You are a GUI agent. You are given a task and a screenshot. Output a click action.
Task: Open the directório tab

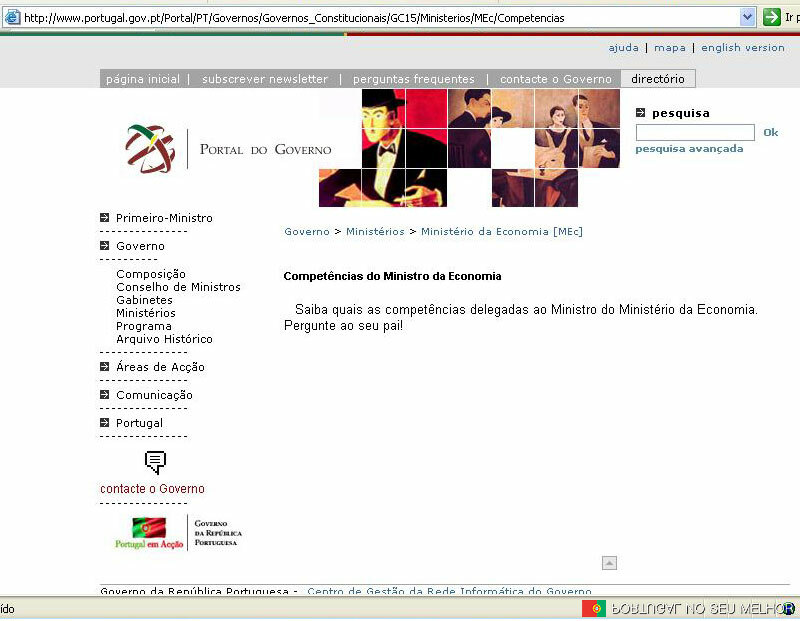[x=657, y=79]
